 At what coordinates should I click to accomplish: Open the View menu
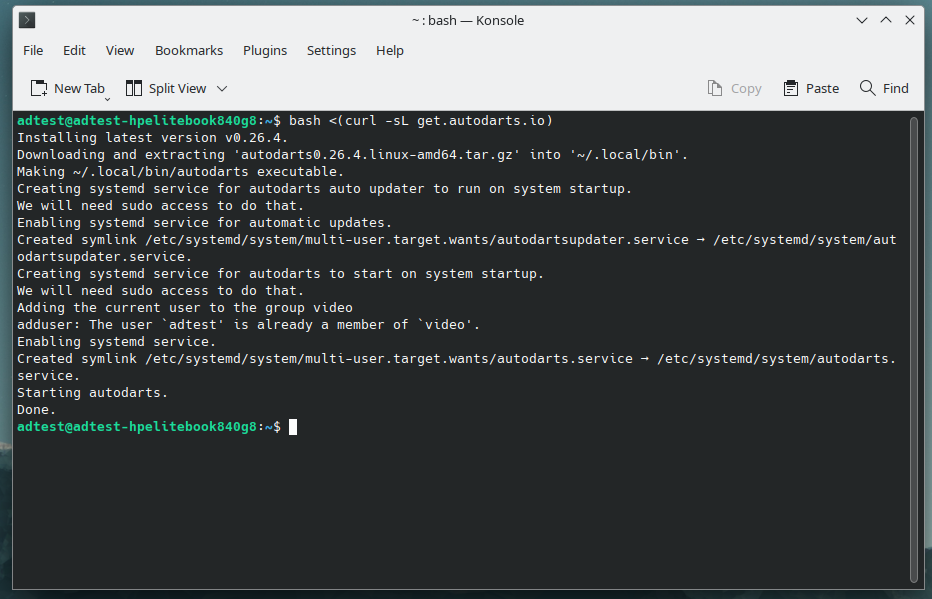click(x=120, y=51)
